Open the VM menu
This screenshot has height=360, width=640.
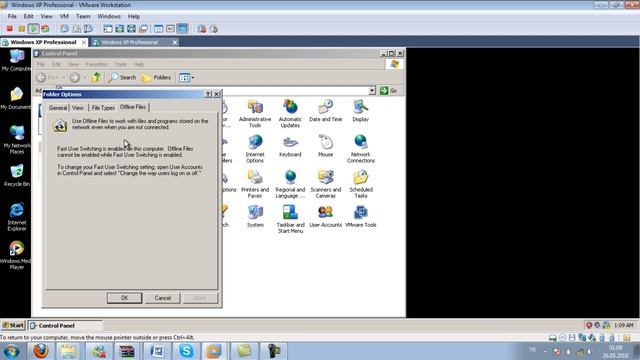click(64, 16)
